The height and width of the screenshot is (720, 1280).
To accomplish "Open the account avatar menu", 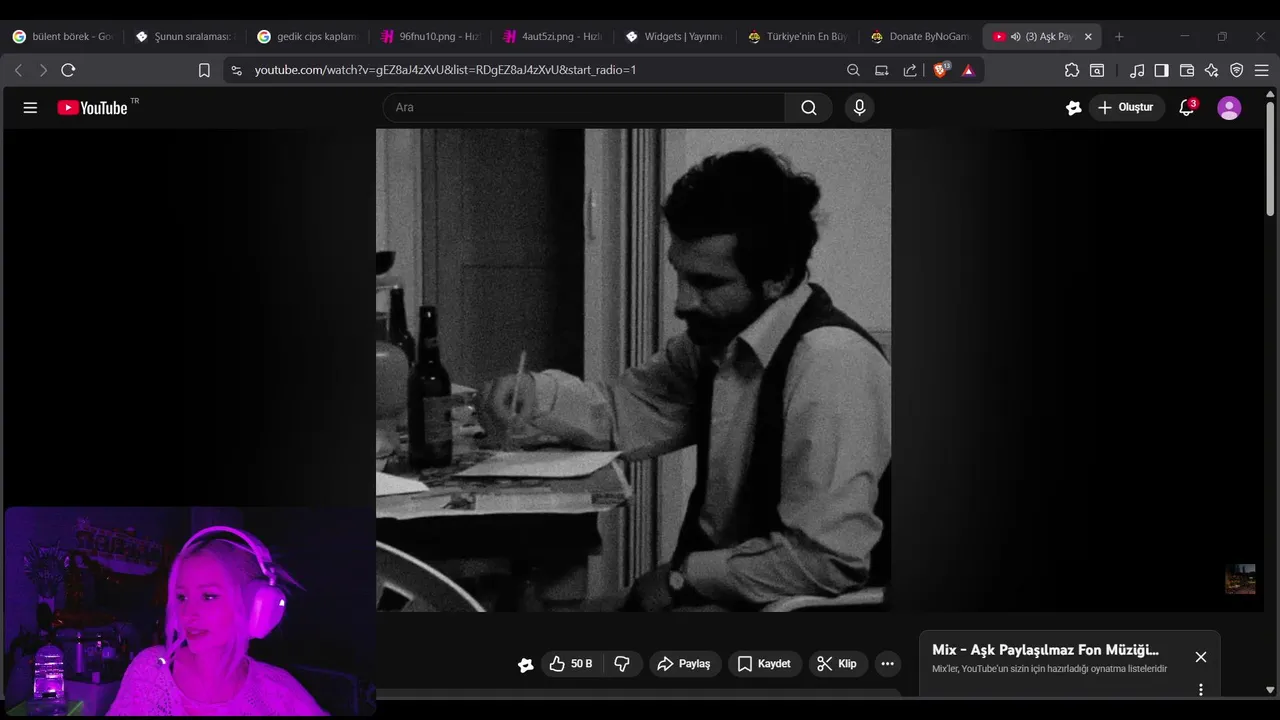I will tap(1229, 108).
